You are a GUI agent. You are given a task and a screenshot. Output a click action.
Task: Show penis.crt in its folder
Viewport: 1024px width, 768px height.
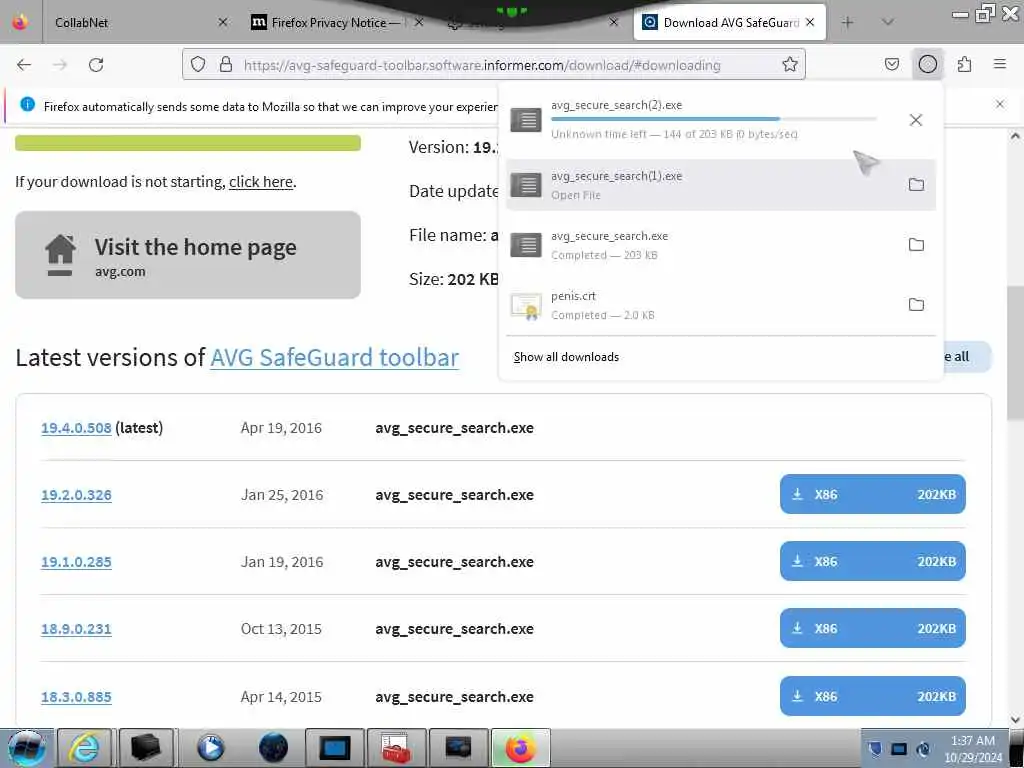tap(916, 305)
